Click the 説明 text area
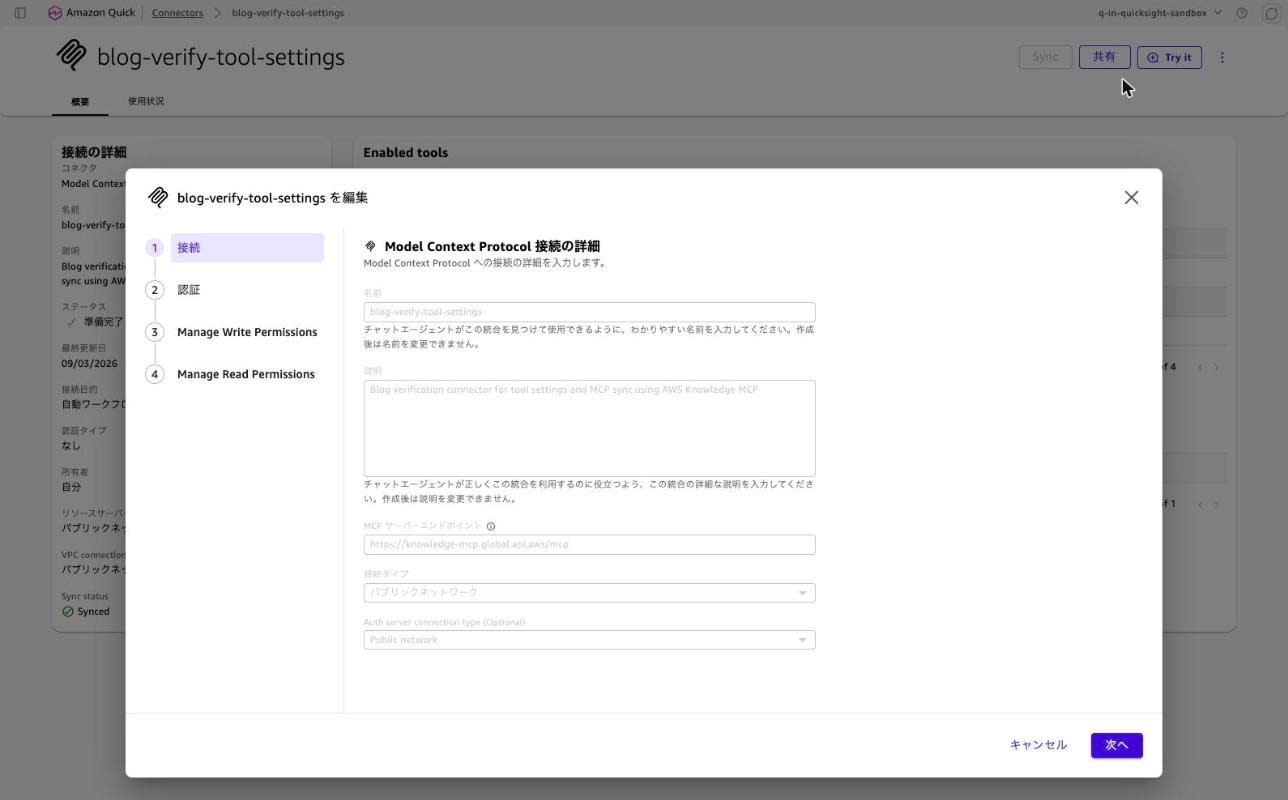 tap(589, 428)
